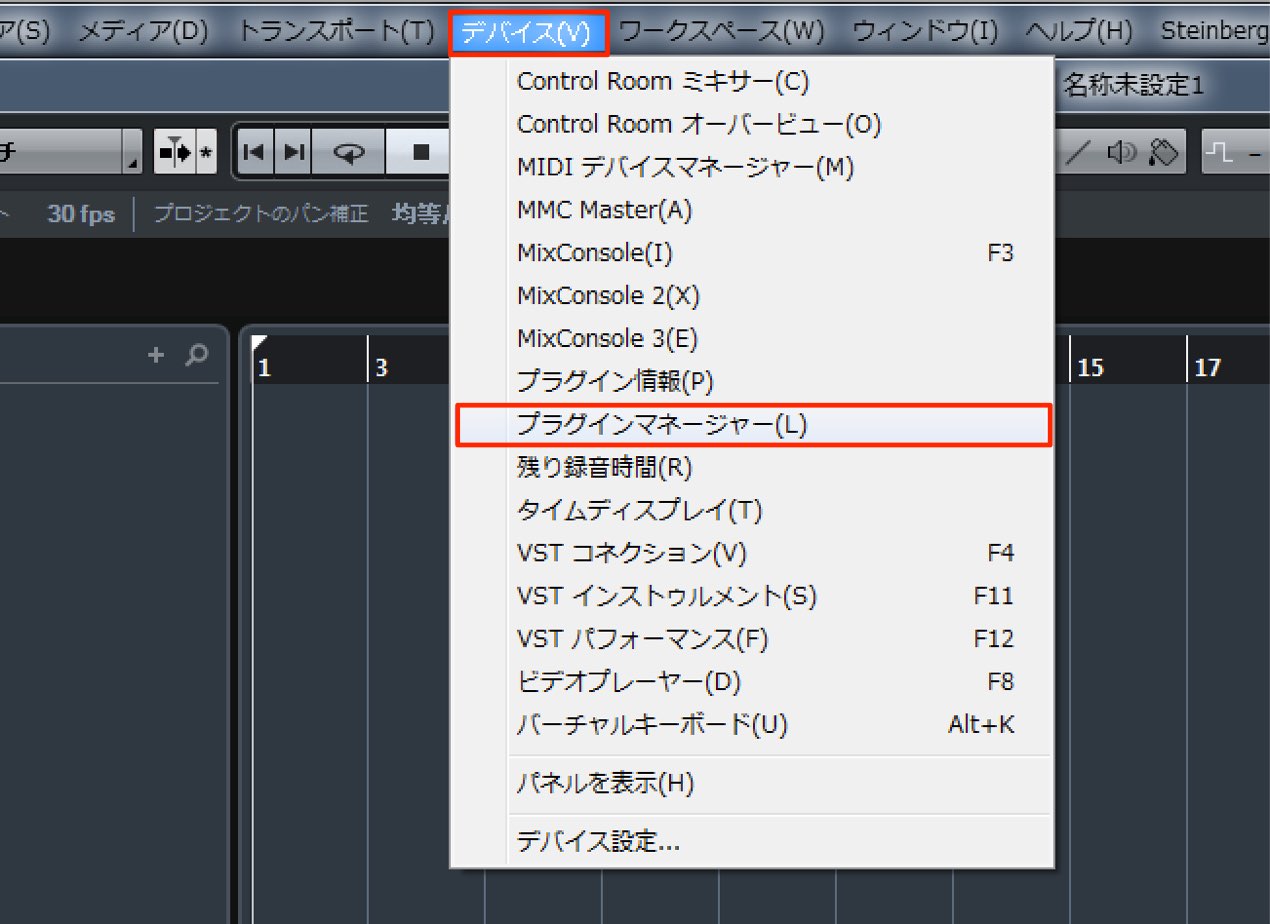
Task: Open MixConsole(I) from menu
Action: point(752,253)
